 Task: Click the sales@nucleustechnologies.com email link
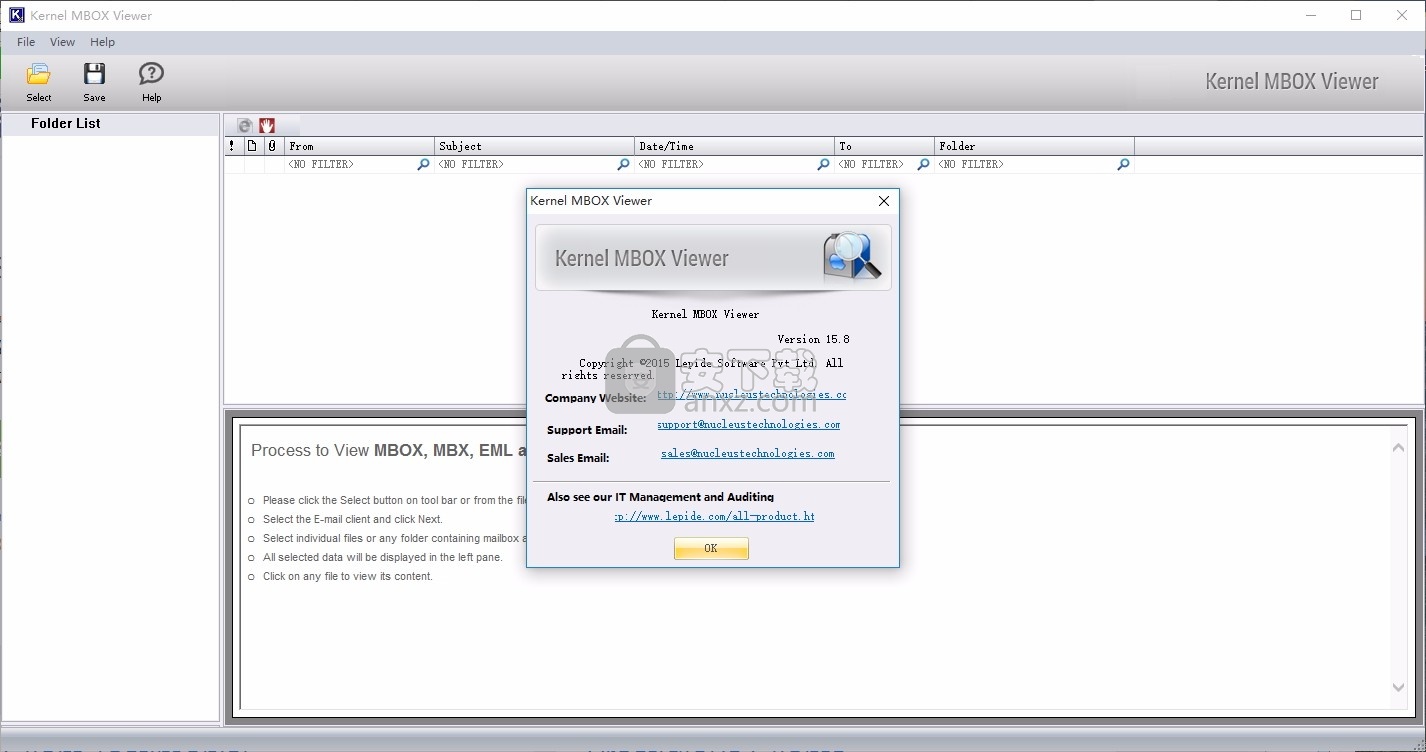click(747, 454)
